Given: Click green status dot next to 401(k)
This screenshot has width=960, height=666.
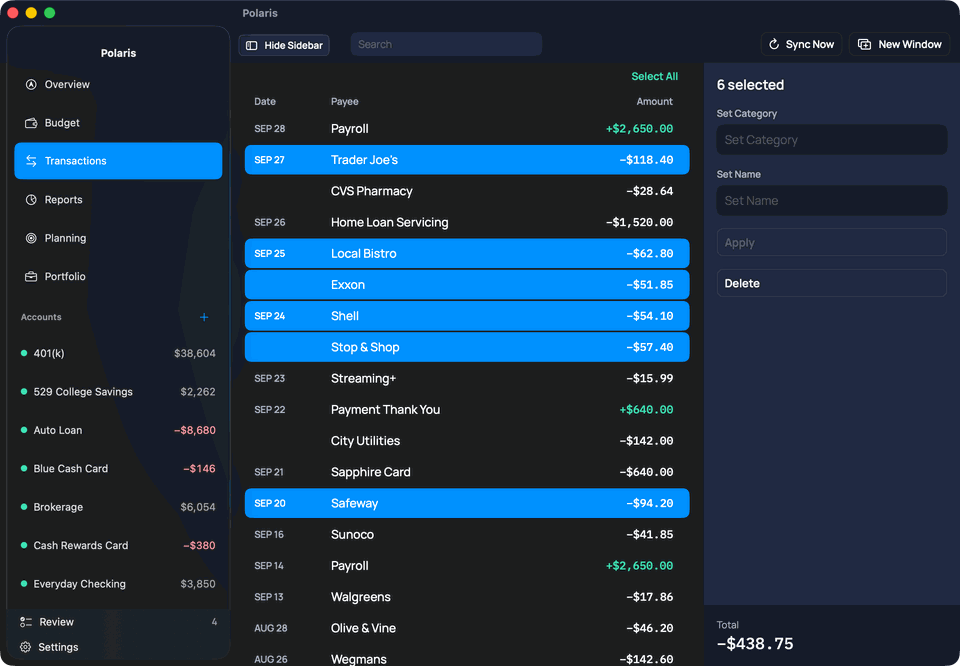Looking at the screenshot, I should pos(24,353).
